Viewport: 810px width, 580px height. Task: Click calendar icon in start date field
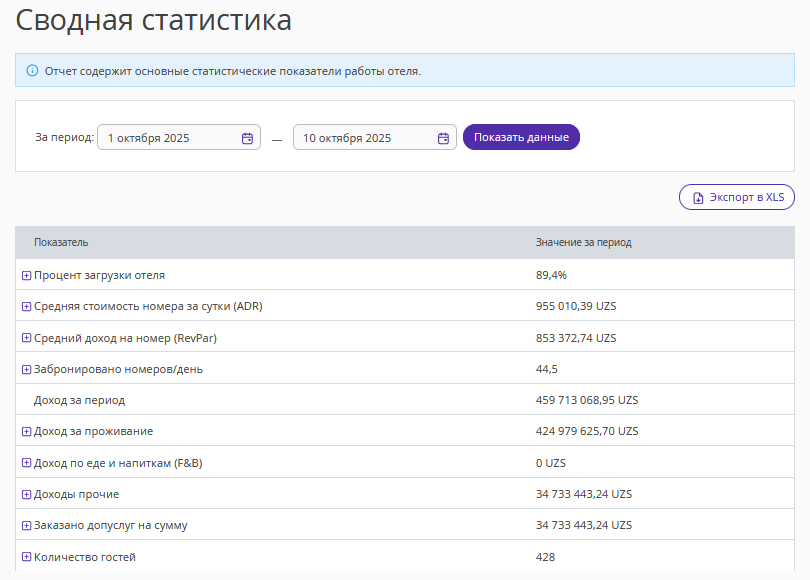coord(247,138)
